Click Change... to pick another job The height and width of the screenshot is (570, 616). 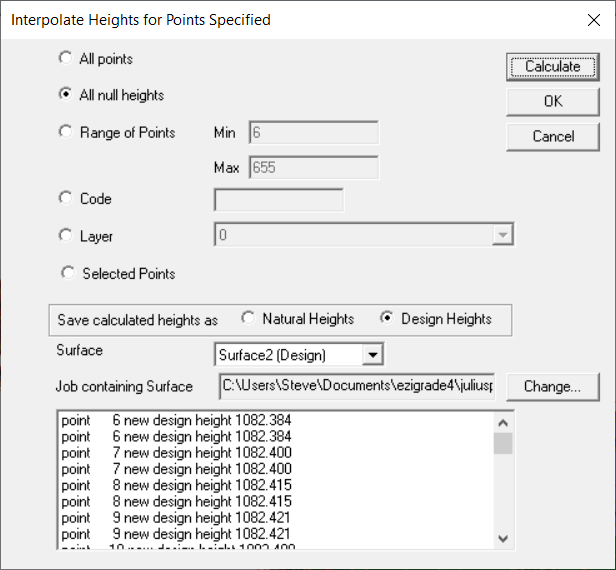point(552,386)
